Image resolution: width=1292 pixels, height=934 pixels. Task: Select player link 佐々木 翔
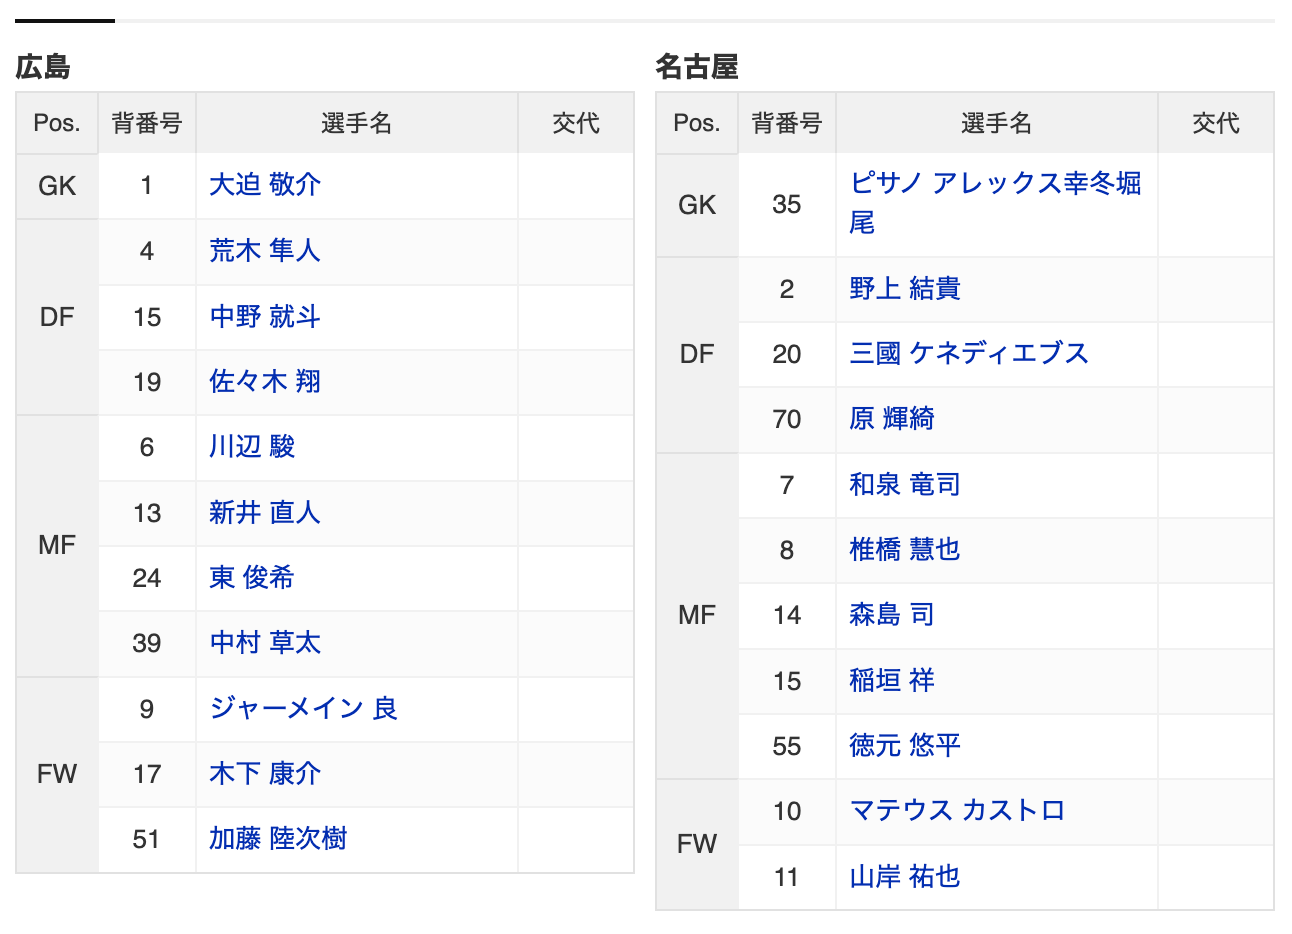pos(265,382)
